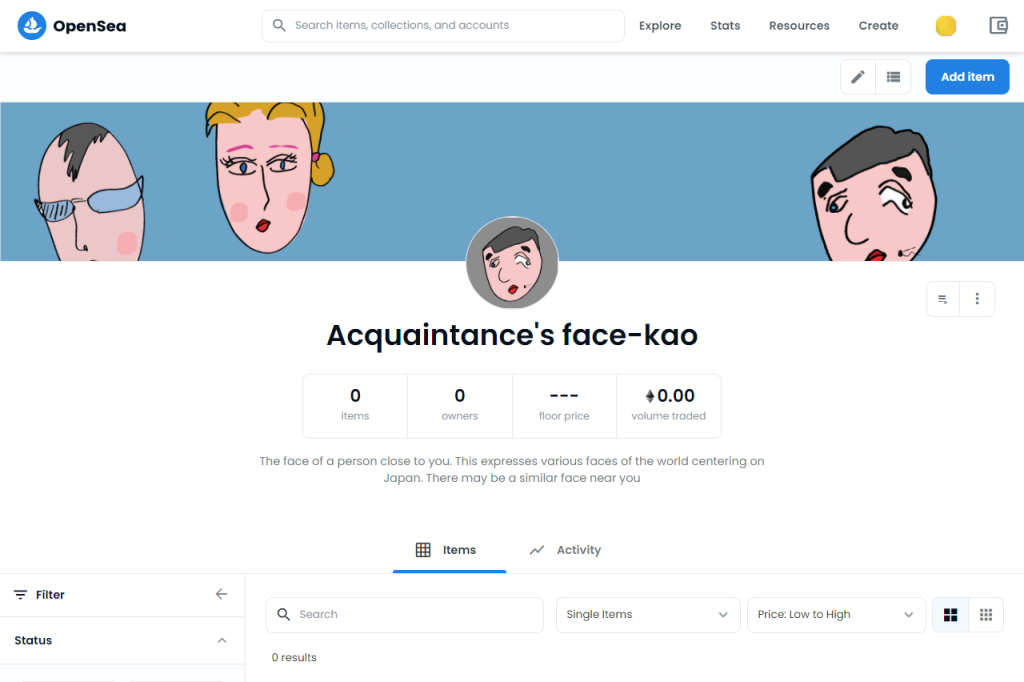Switch to large grid view
This screenshot has height=682, width=1024.
[x=950, y=615]
